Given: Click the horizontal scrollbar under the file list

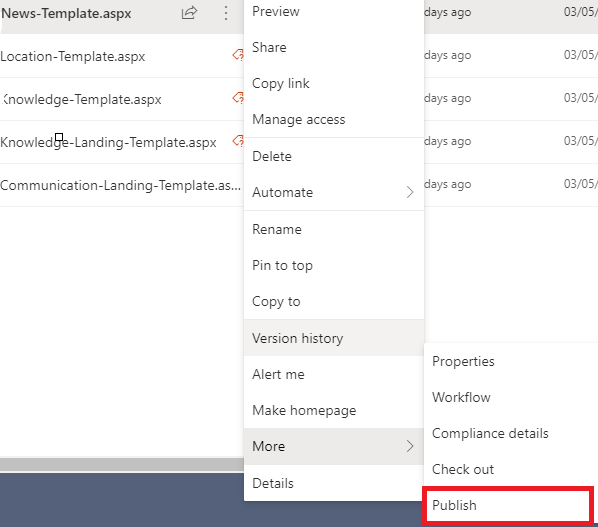Looking at the screenshot, I should point(122,464).
